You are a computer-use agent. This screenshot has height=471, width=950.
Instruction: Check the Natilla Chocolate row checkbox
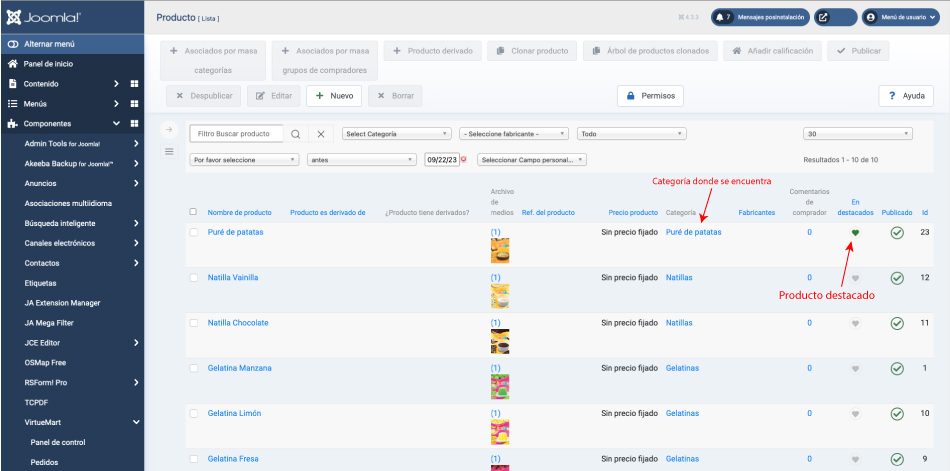pos(193,323)
